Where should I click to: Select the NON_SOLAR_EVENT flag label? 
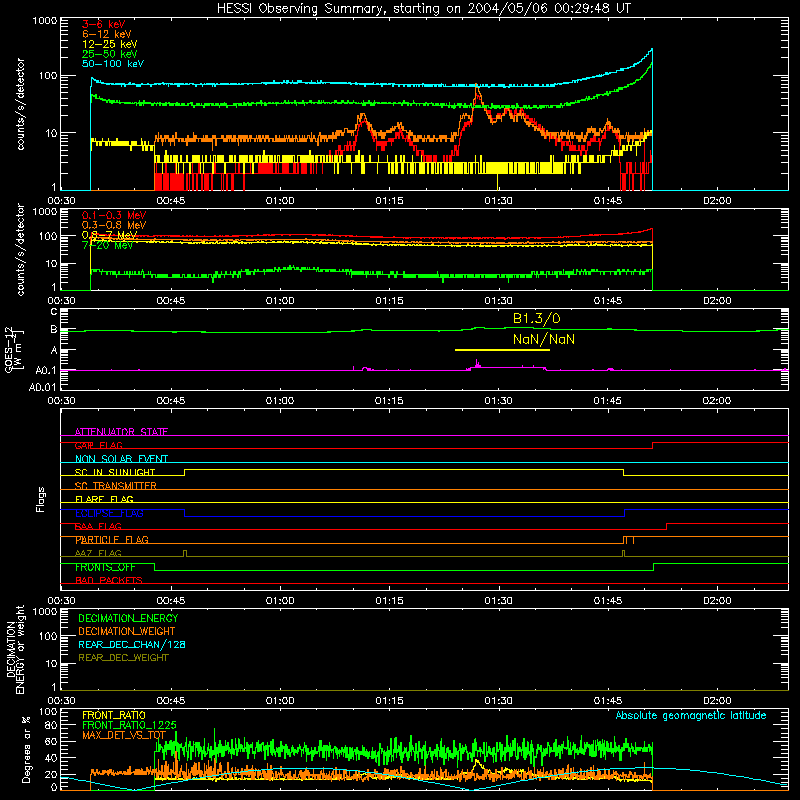(x=121, y=459)
